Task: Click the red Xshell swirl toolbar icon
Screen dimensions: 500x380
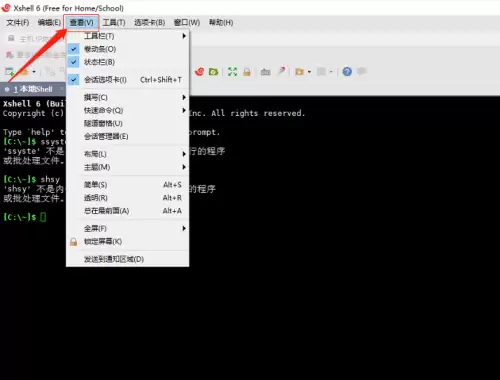Action: (x=199, y=71)
